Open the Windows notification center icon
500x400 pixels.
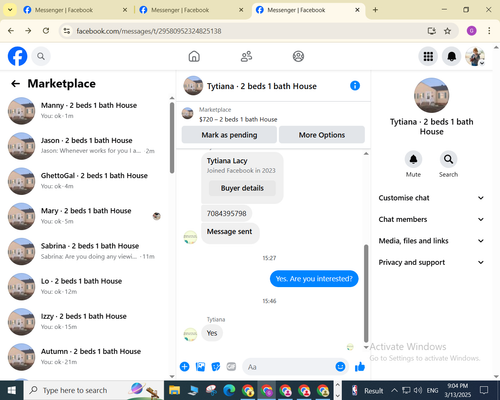pos(484,390)
